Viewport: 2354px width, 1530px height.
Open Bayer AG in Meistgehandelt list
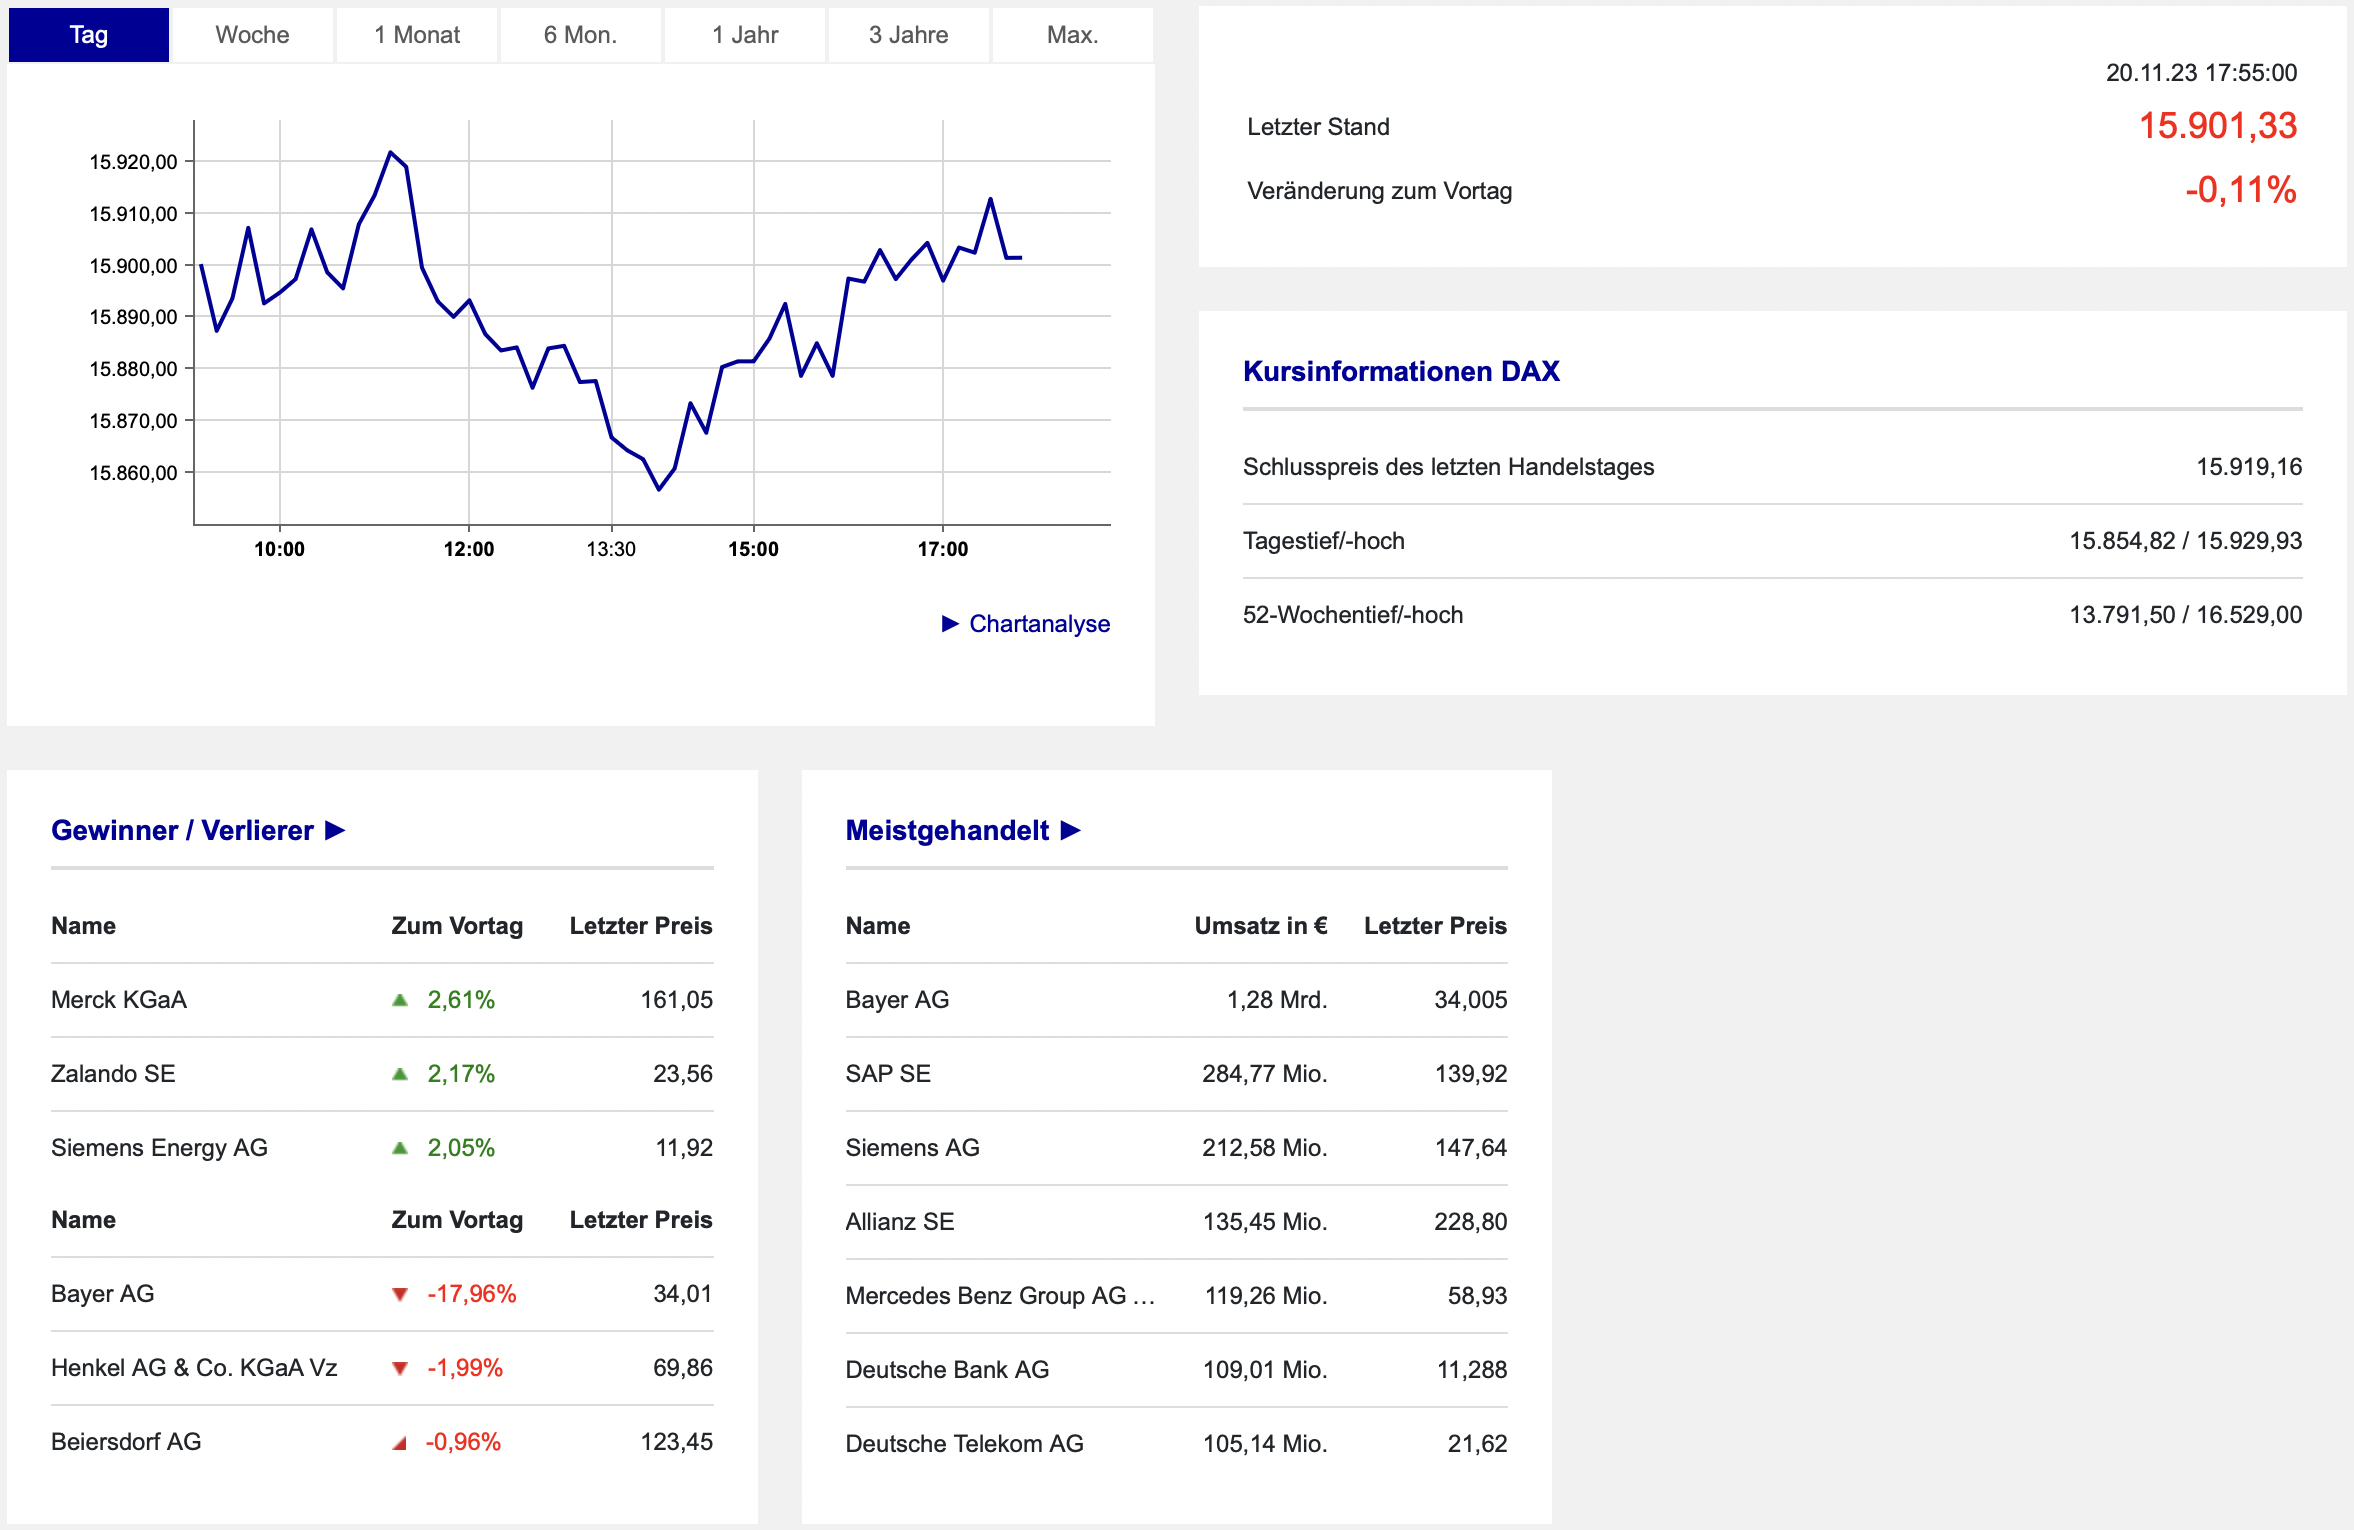tap(897, 1000)
